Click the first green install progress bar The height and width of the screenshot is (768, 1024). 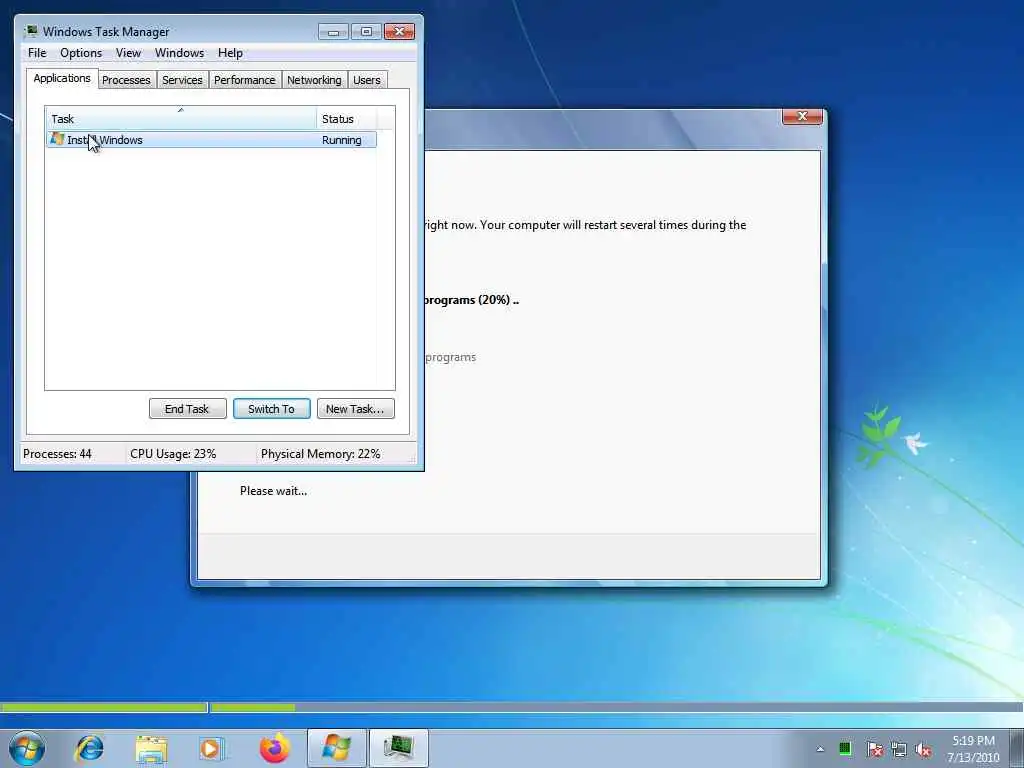click(104, 707)
